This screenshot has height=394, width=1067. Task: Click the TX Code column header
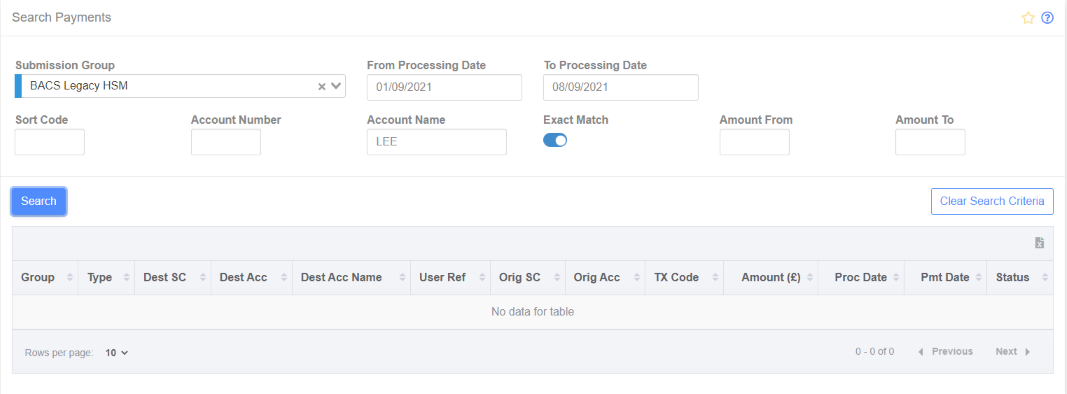[683, 278]
